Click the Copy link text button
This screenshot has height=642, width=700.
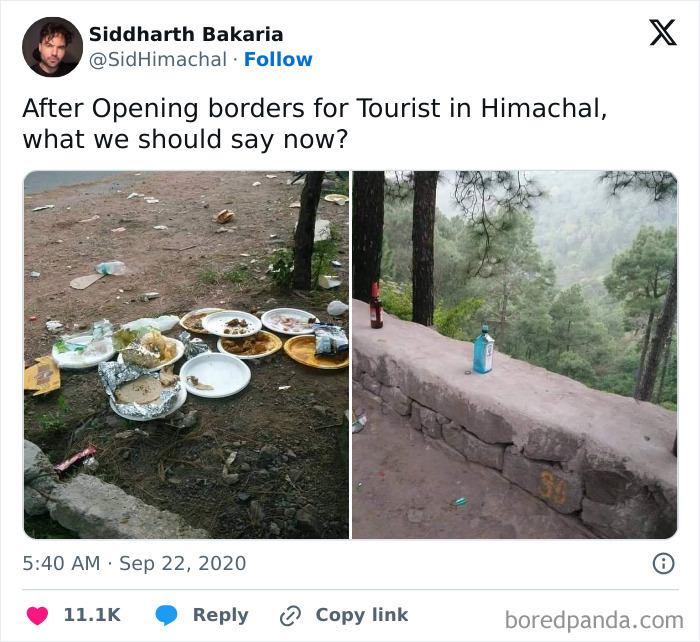point(361,615)
